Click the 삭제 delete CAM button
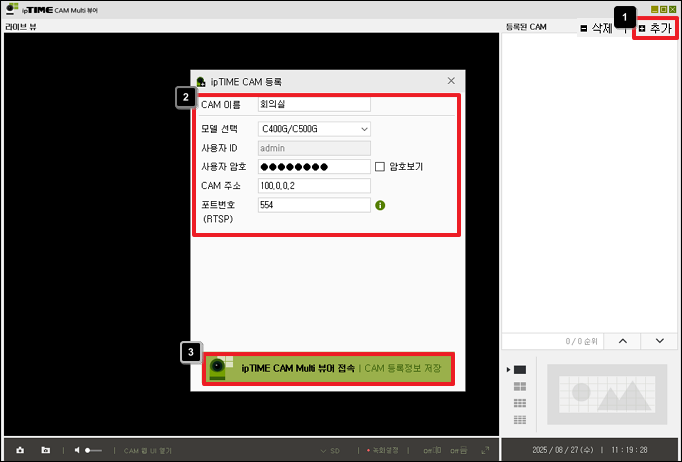The image size is (682, 462). click(x=598, y=28)
